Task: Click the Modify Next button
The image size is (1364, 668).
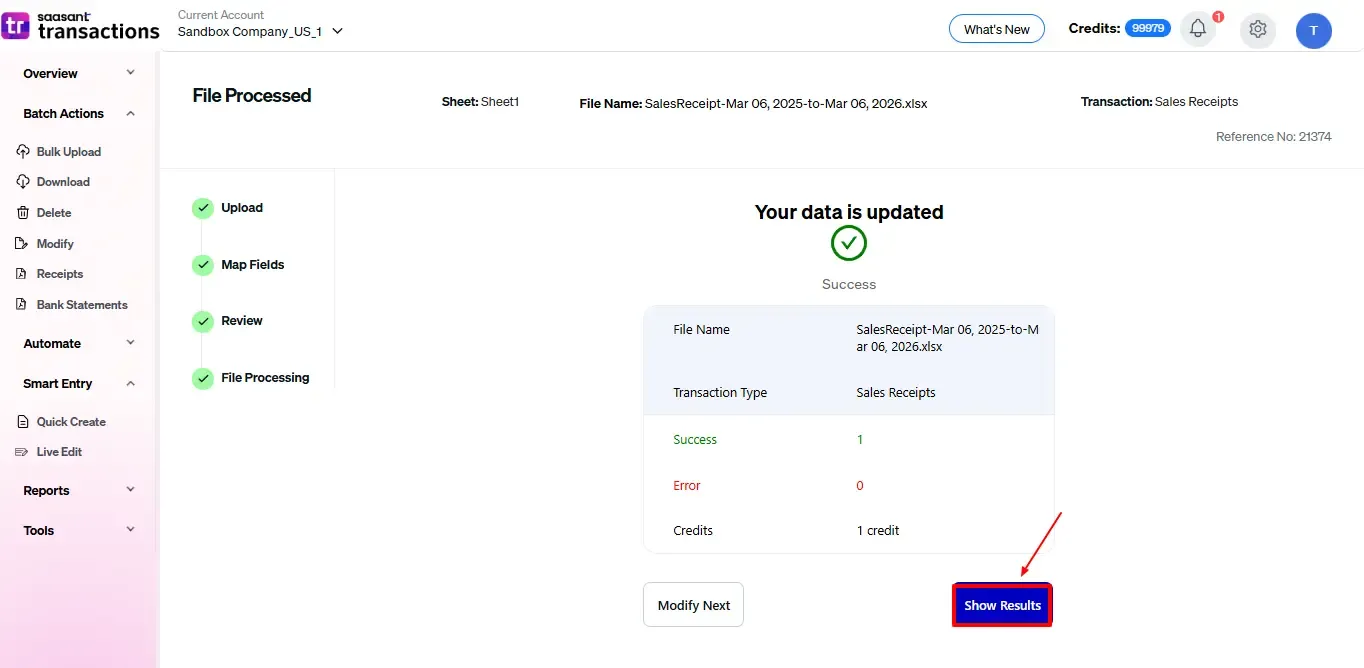Action: (x=693, y=605)
